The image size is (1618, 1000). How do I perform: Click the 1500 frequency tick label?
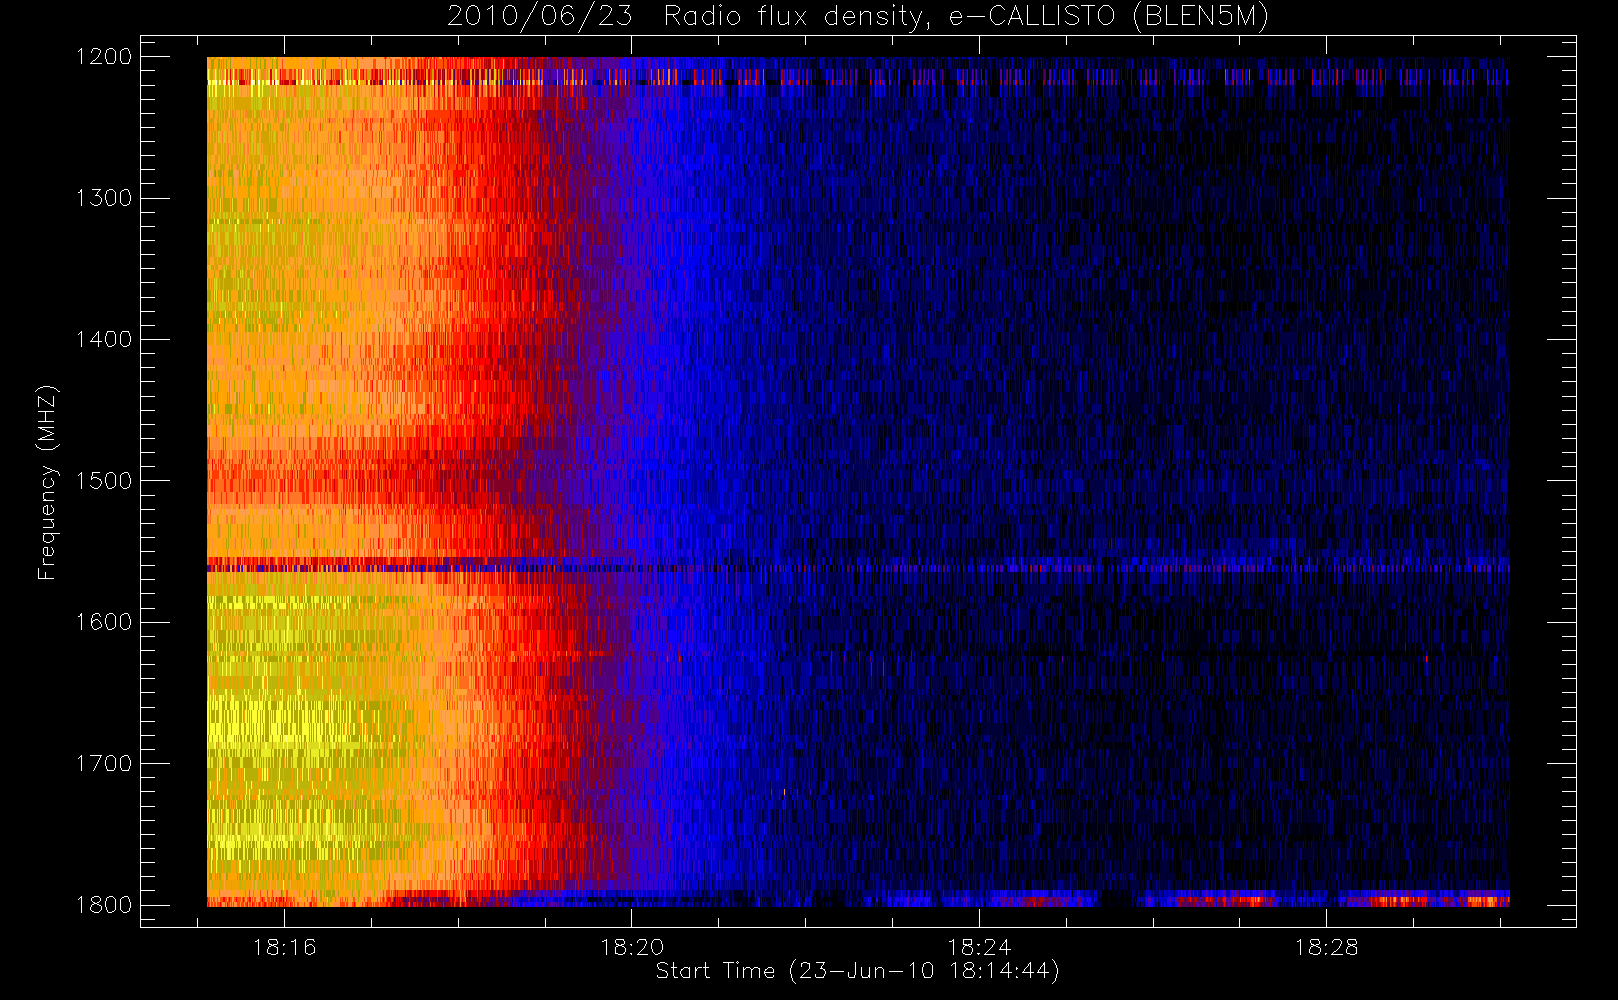[x=104, y=481]
